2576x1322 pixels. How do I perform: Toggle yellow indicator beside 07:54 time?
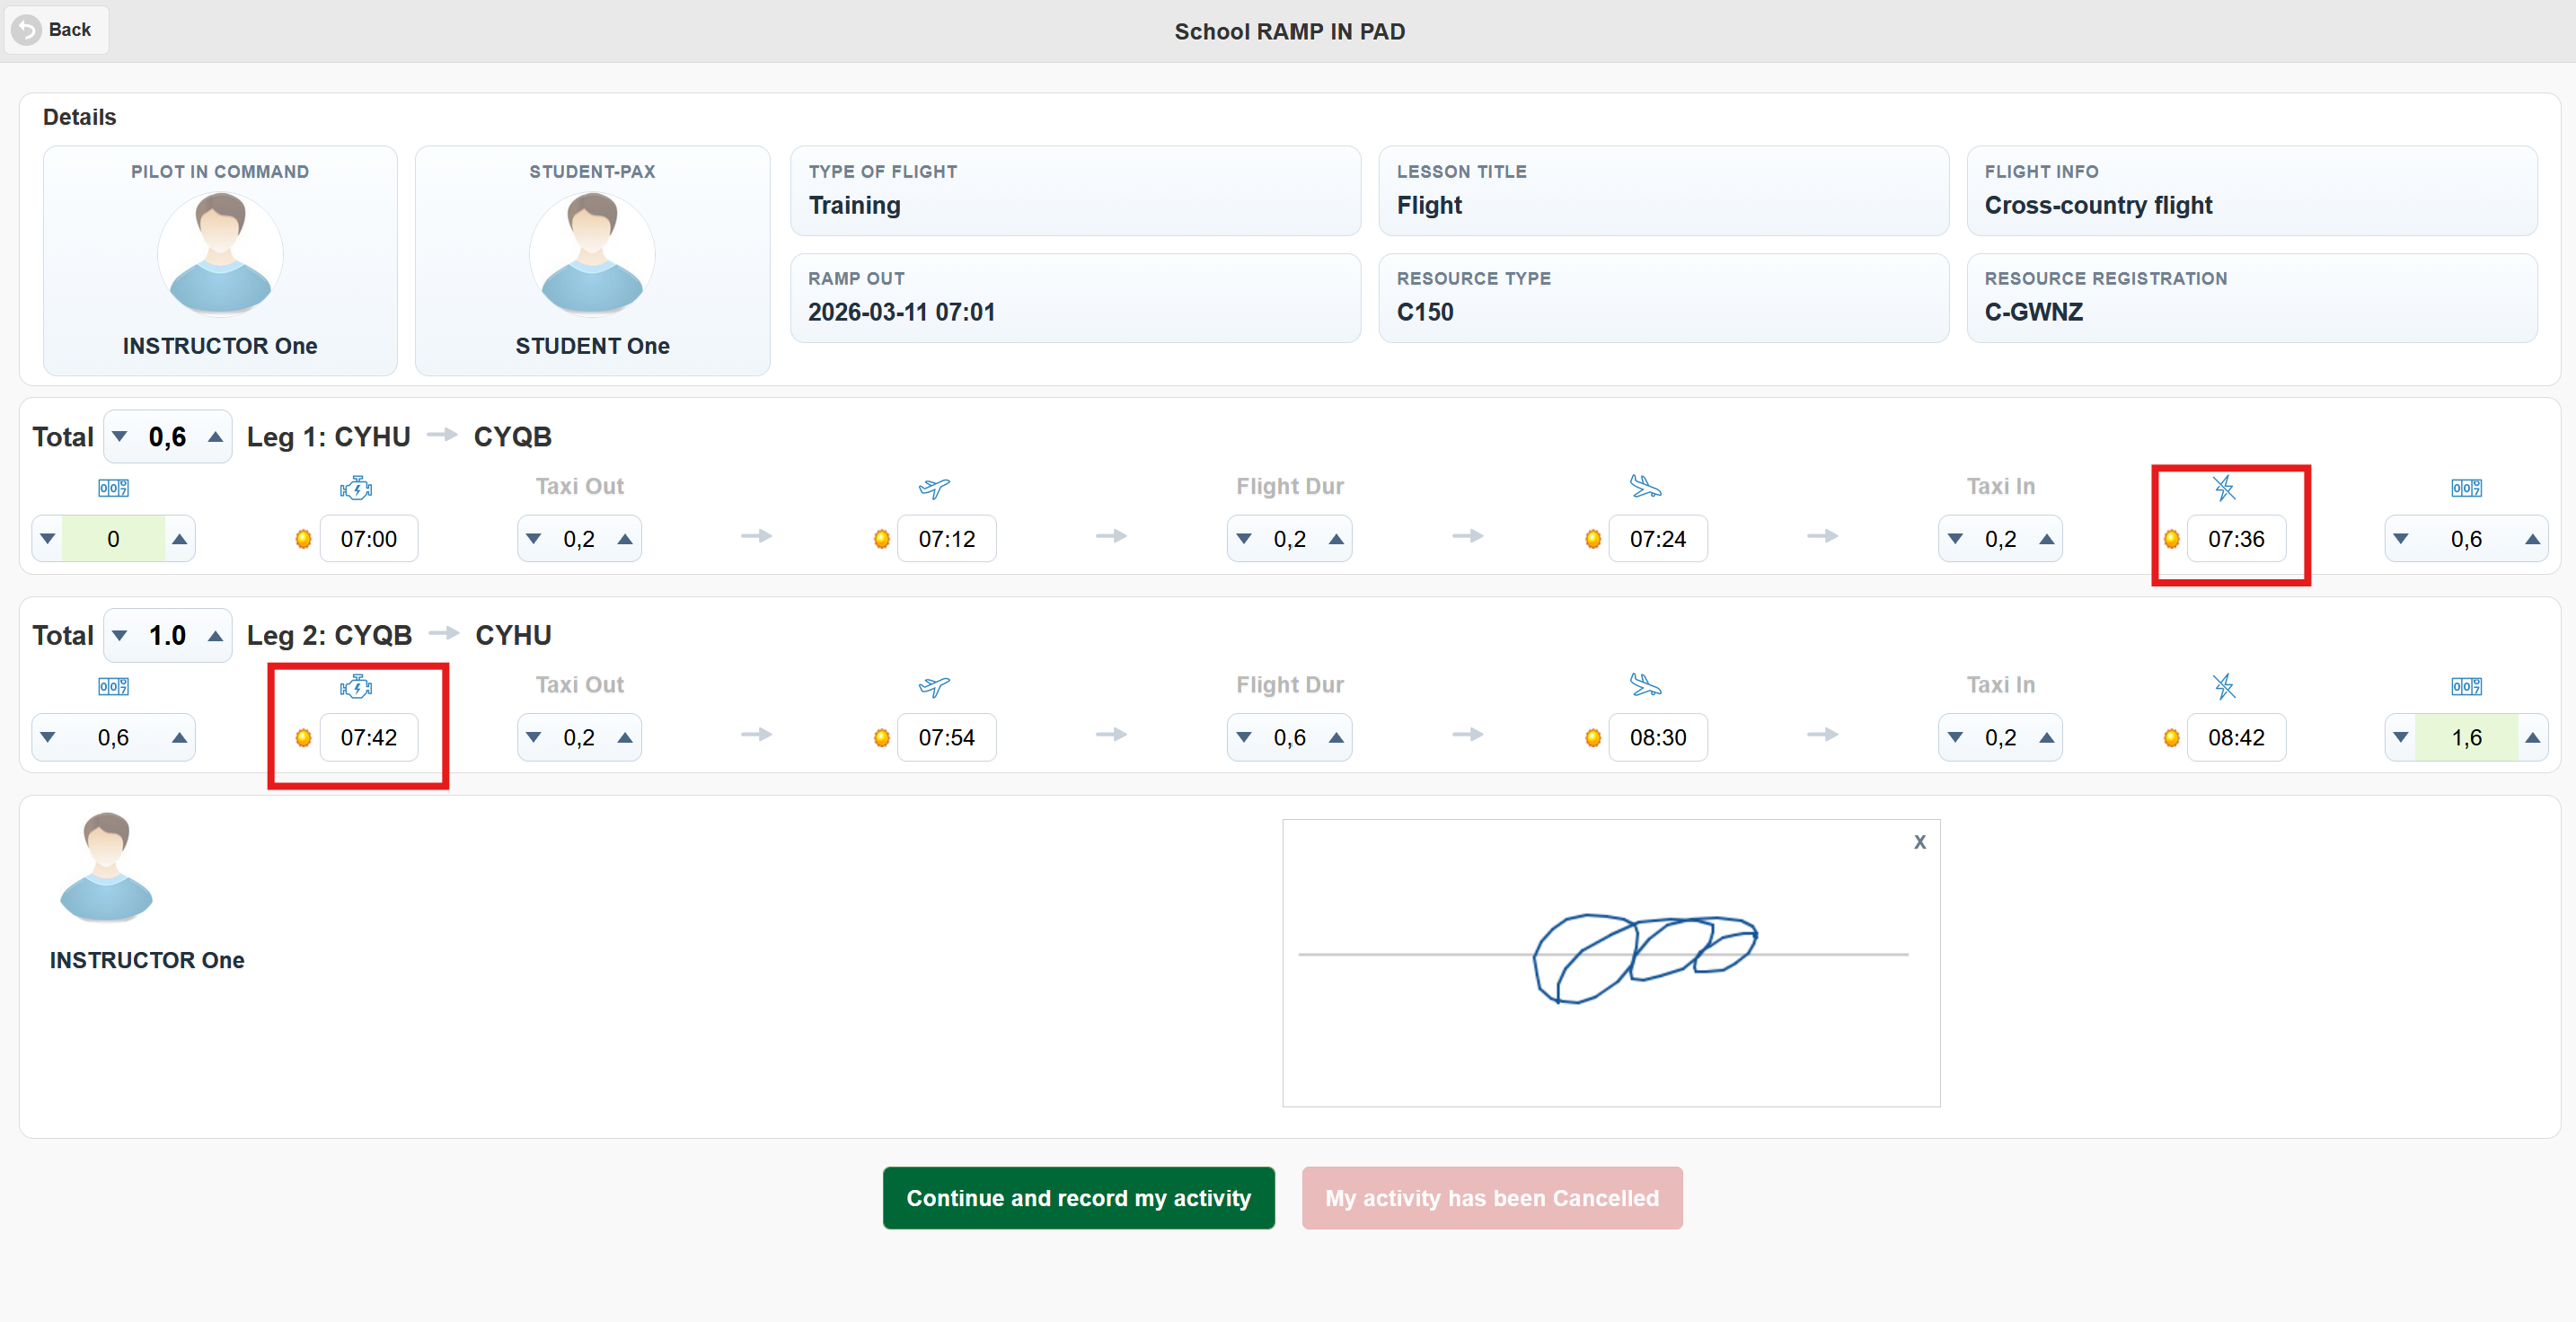click(x=881, y=738)
